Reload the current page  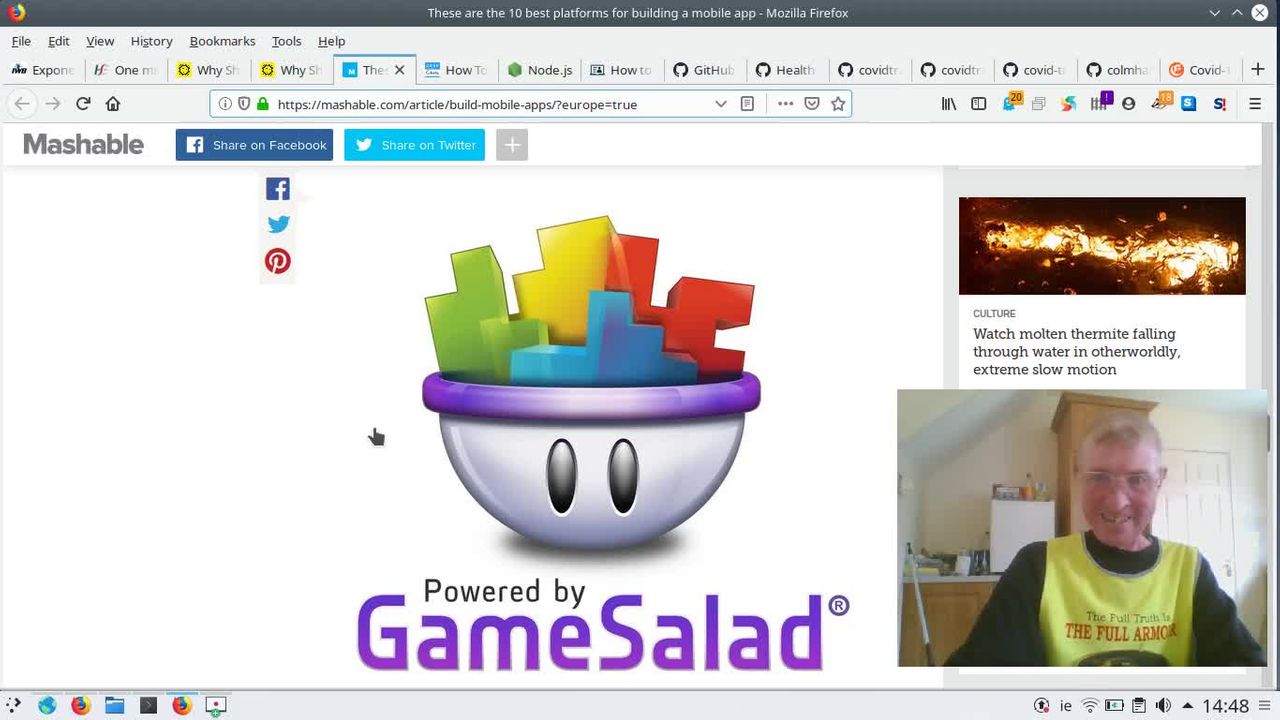(83, 104)
